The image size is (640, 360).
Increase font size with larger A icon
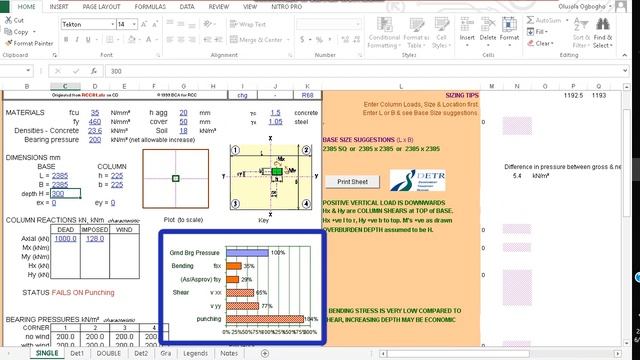pyautogui.click(x=144, y=24)
